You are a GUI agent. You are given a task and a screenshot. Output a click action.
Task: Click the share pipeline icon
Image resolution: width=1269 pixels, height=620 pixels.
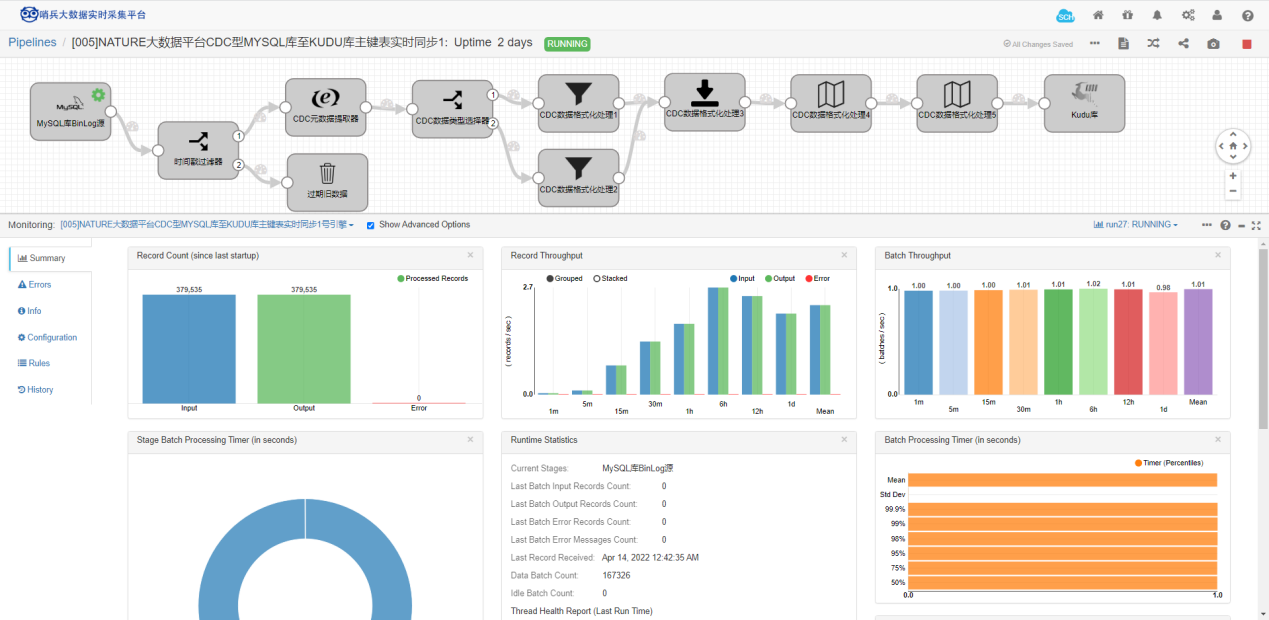(x=1184, y=44)
